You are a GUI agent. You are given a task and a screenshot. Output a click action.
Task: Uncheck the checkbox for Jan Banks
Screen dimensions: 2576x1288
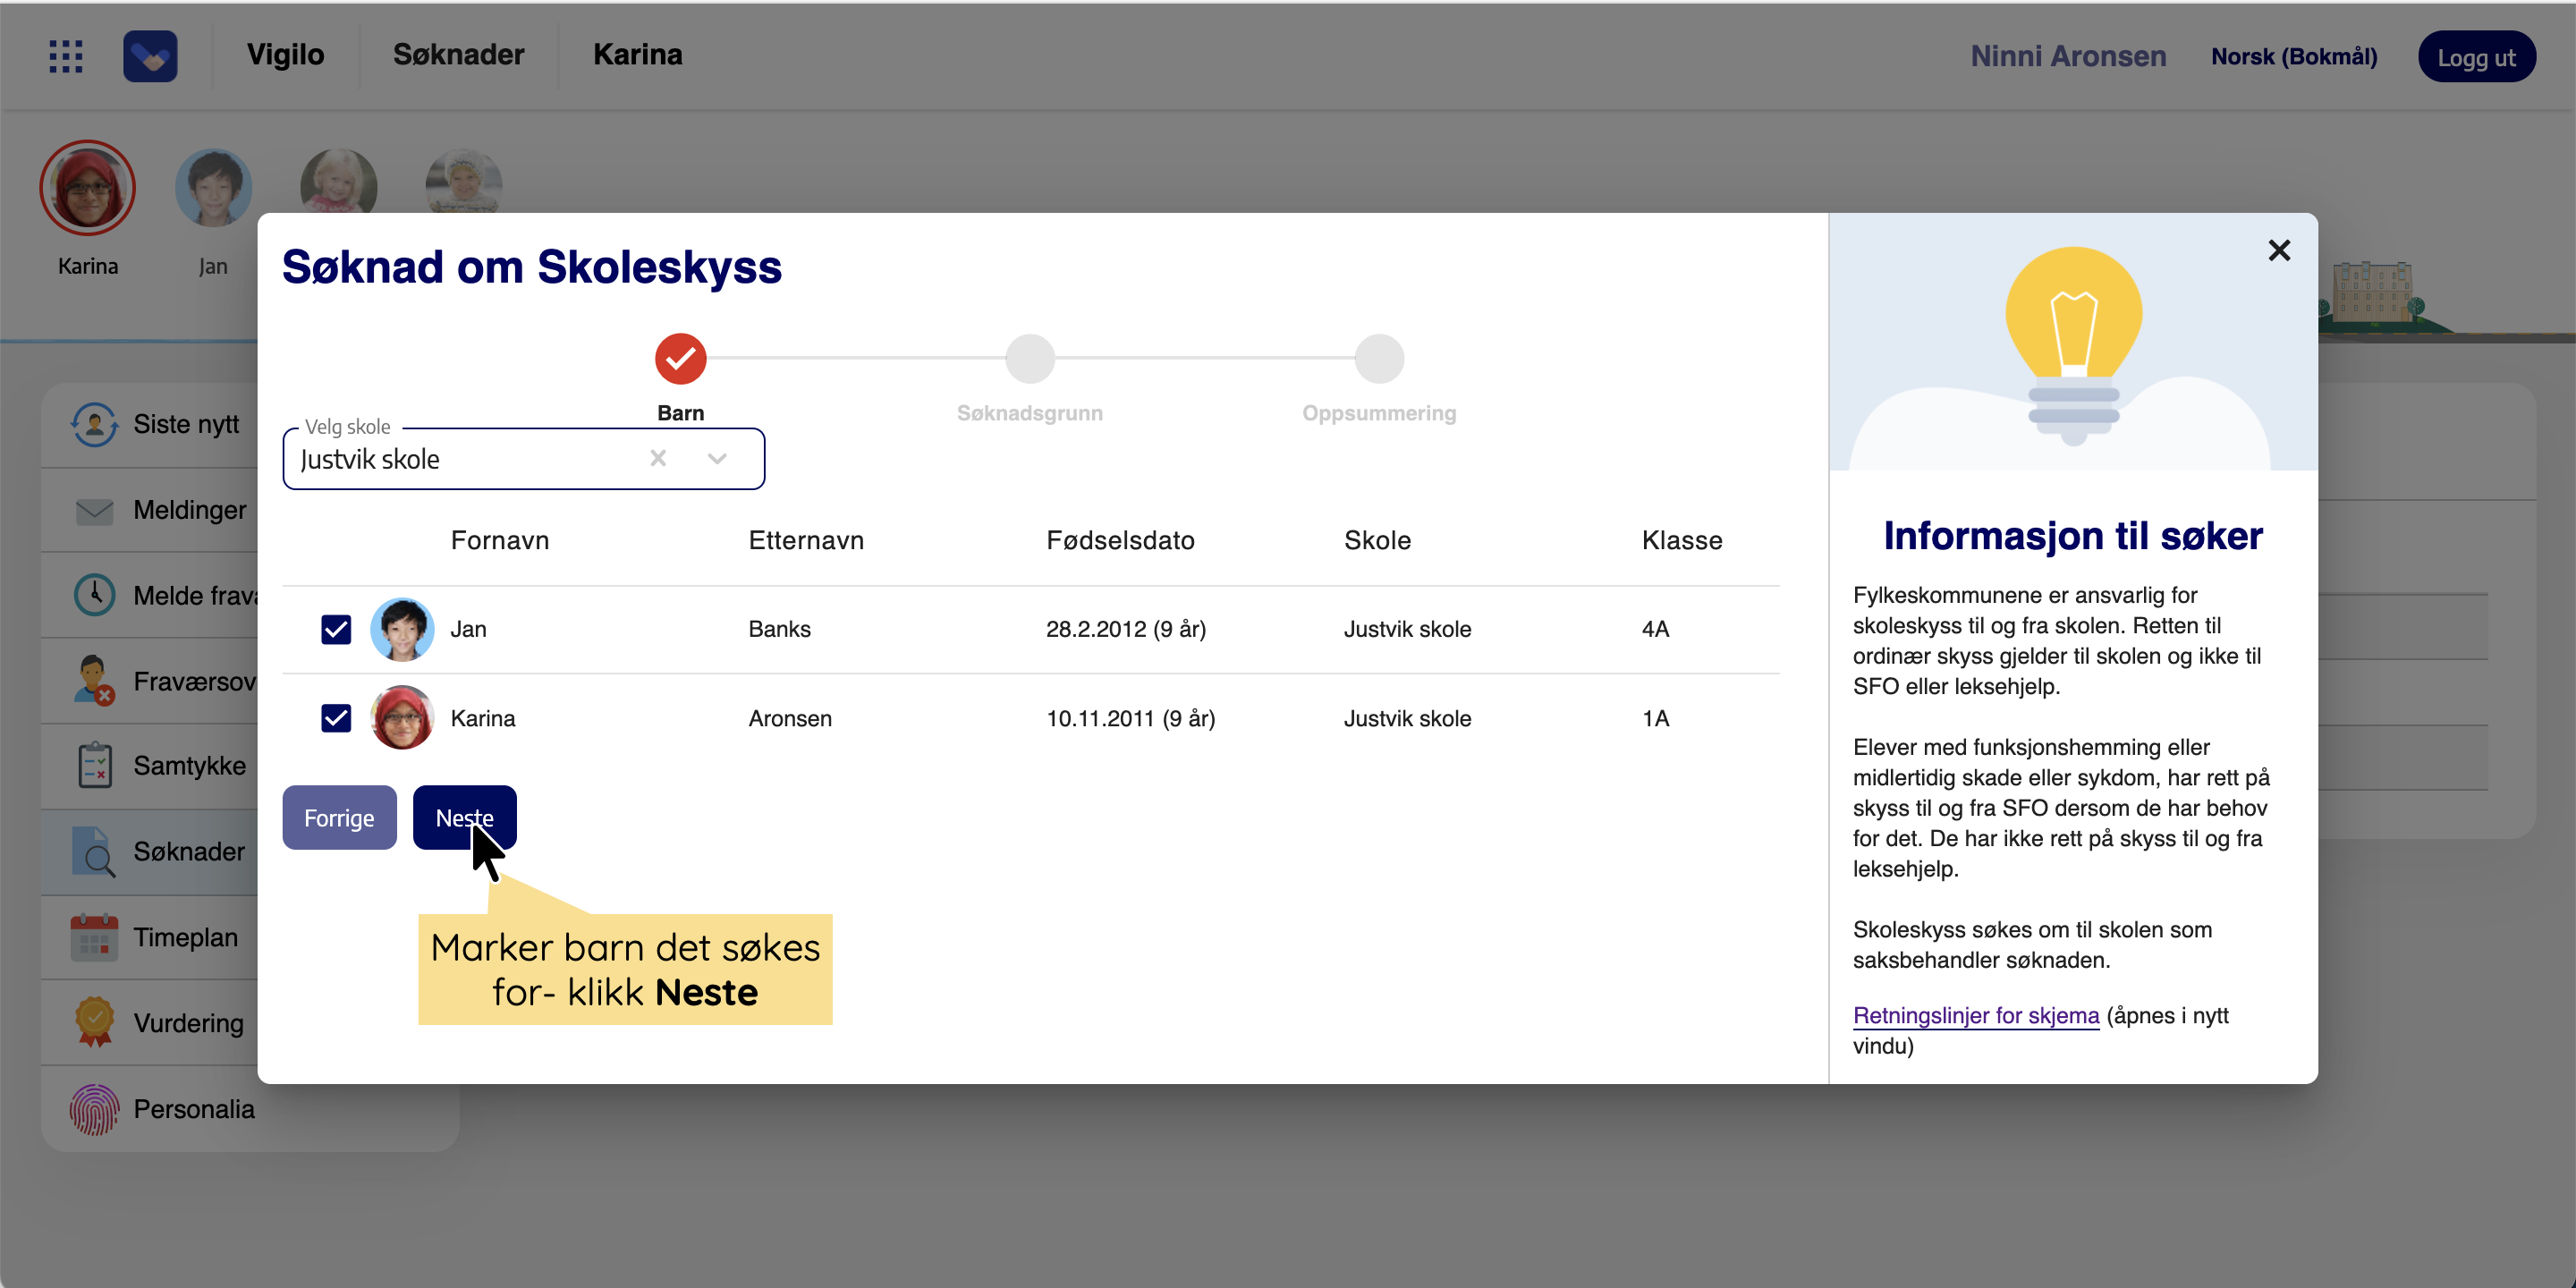tap(336, 629)
